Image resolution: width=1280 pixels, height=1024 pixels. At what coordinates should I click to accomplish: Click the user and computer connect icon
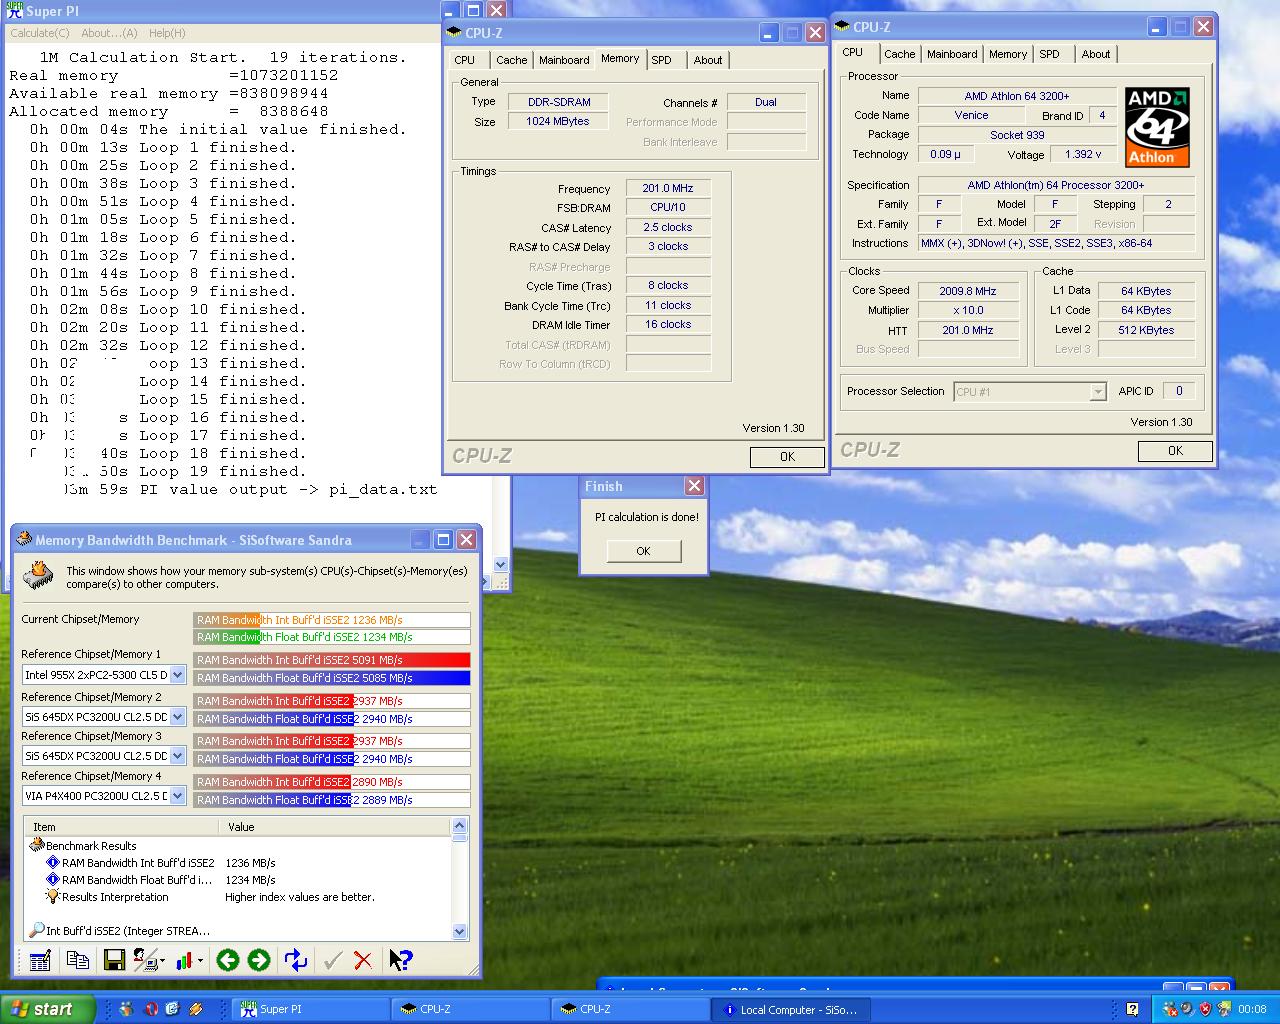tap(145, 961)
